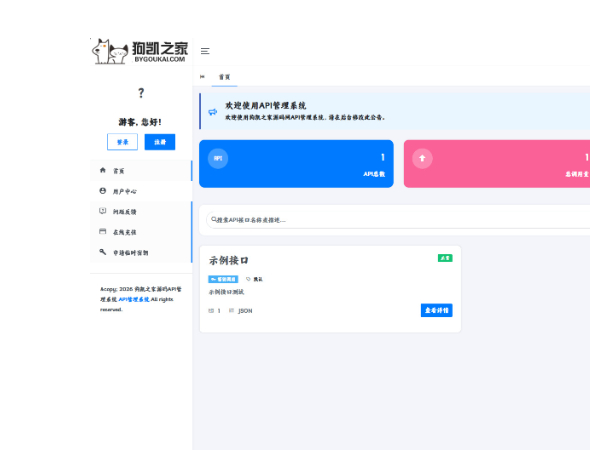Click the 登录 login button
Viewport: 590px width, 450px height.
[122, 142]
